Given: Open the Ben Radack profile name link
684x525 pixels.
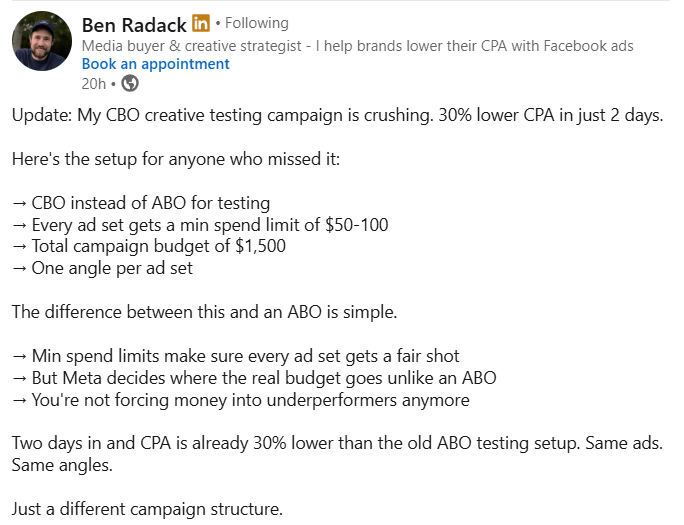Looking at the screenshot, I should (133, 23).
